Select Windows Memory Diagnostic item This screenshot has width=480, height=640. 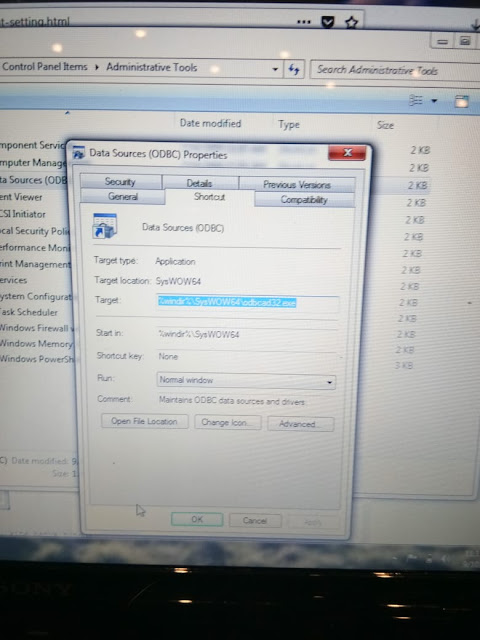(37, 344)
